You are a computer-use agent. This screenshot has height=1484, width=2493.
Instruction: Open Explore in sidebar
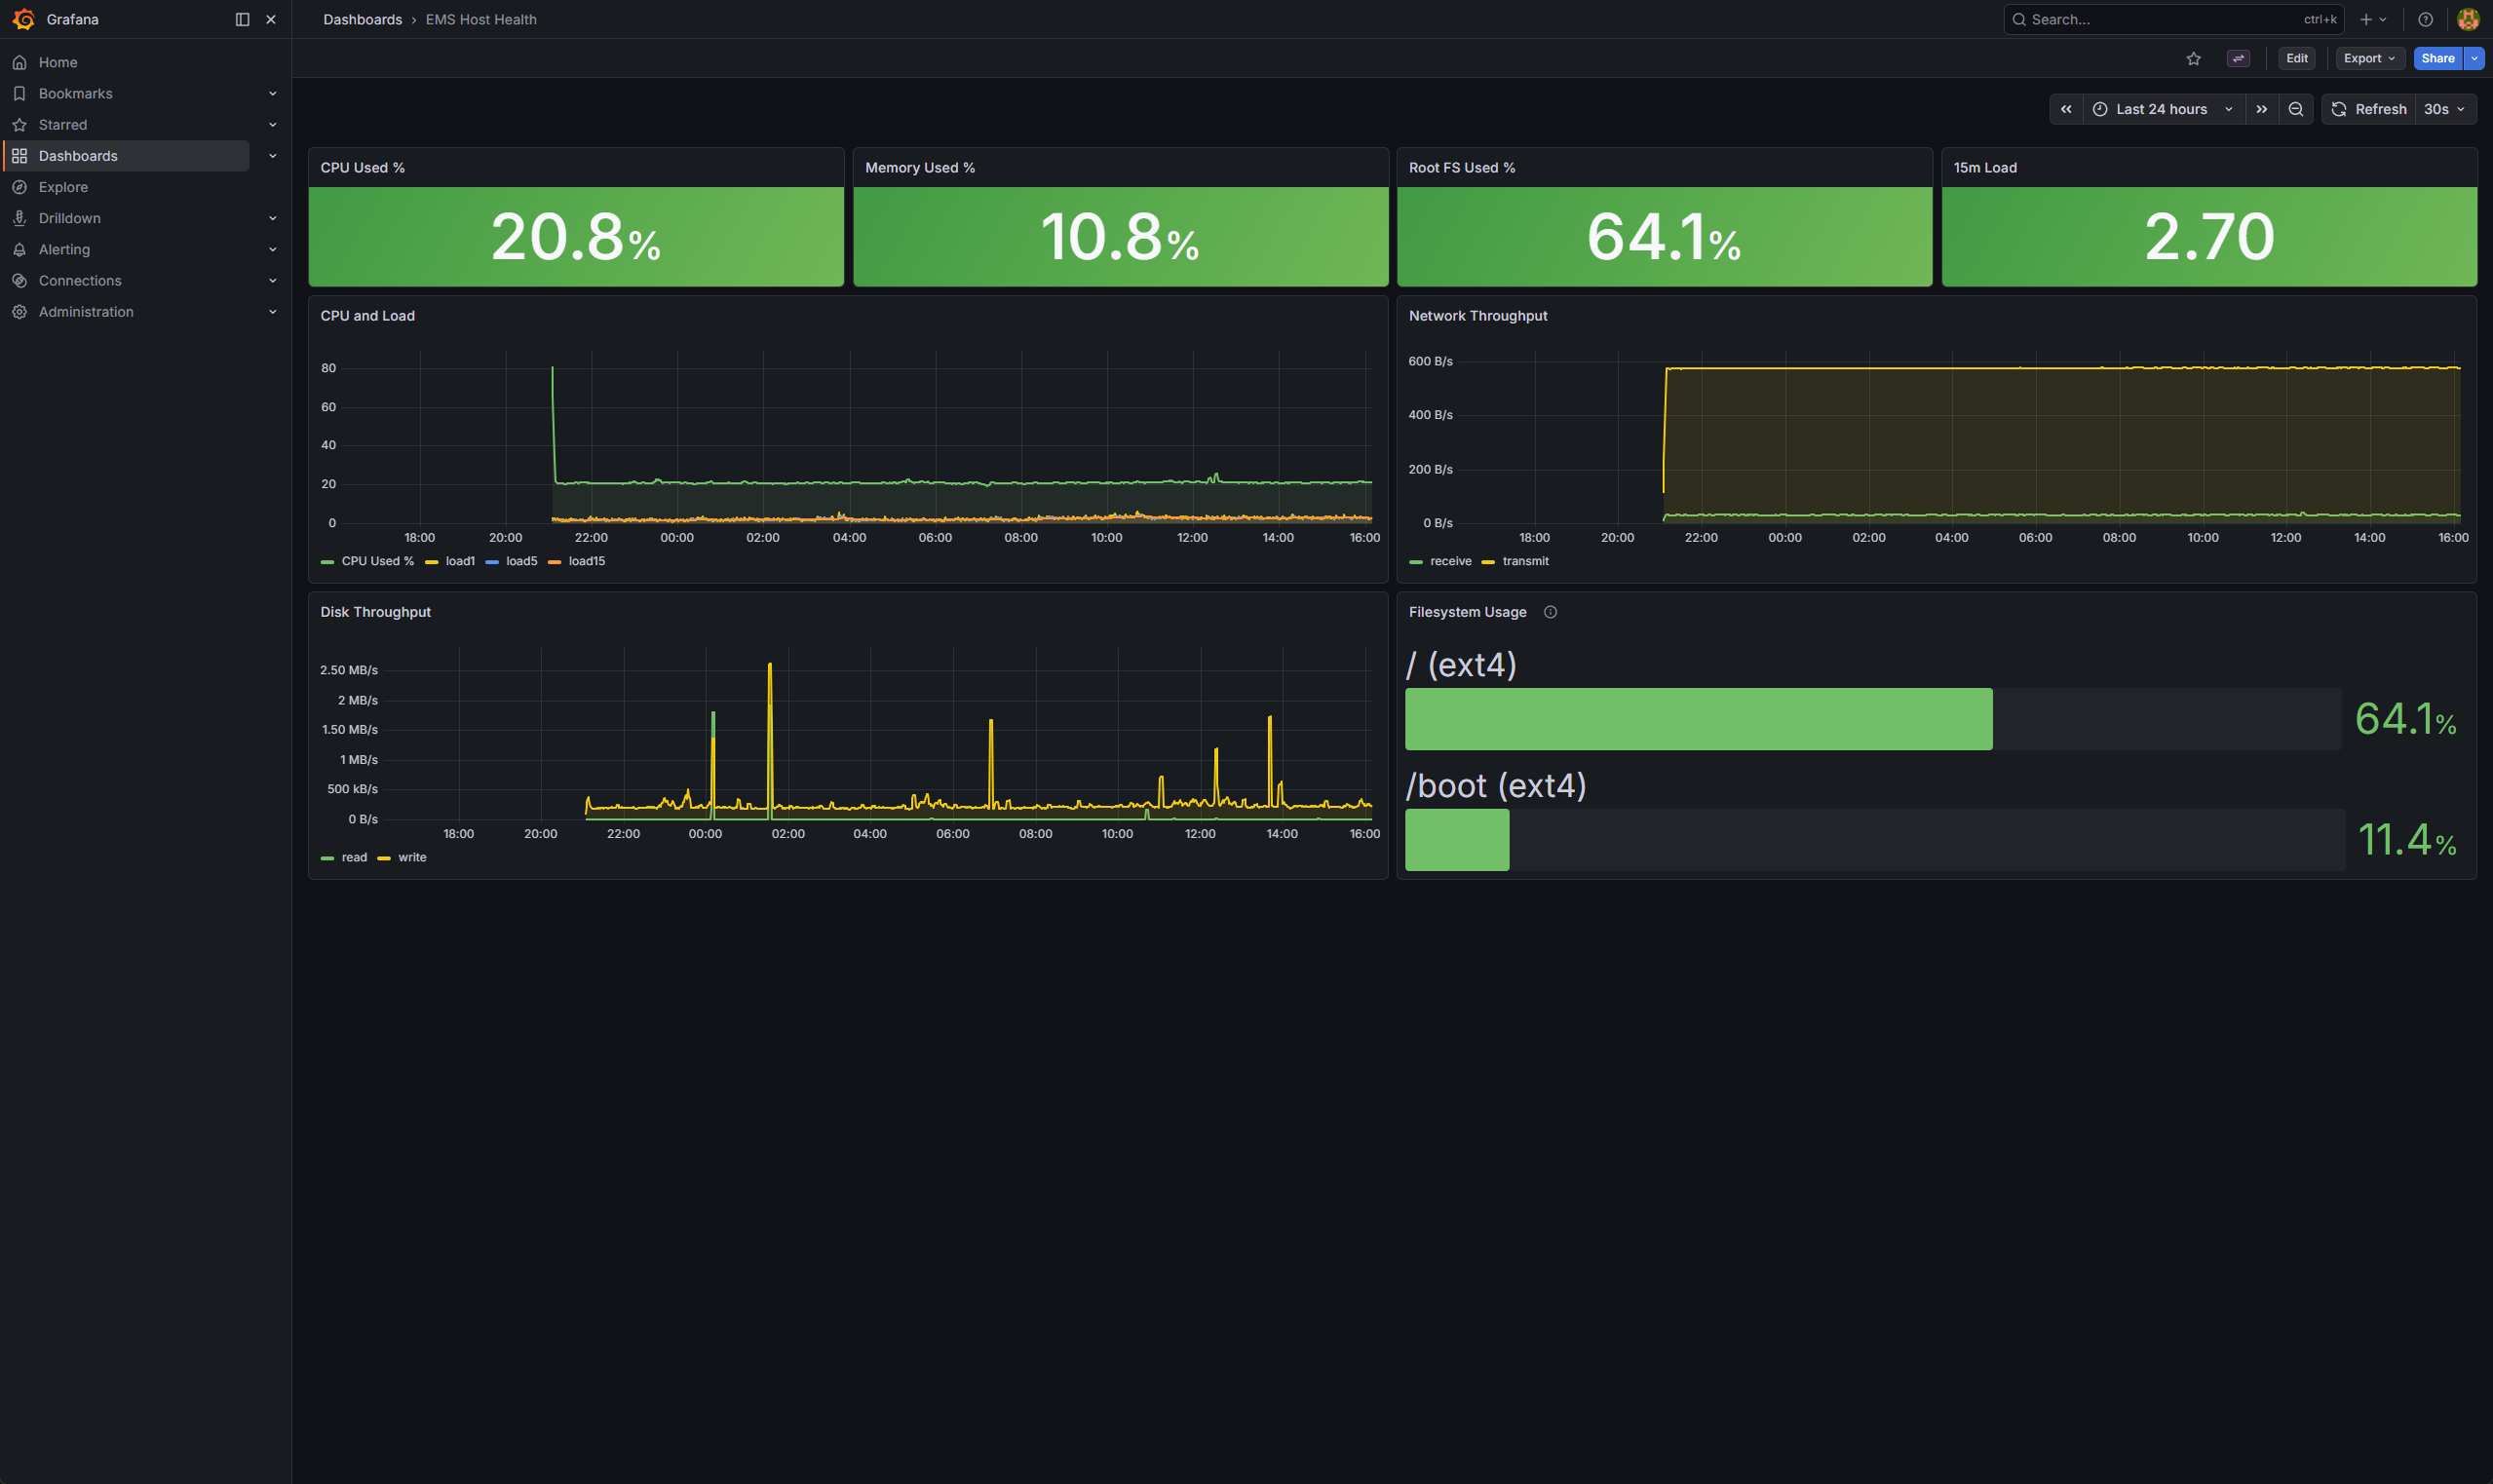click(63, 187)
